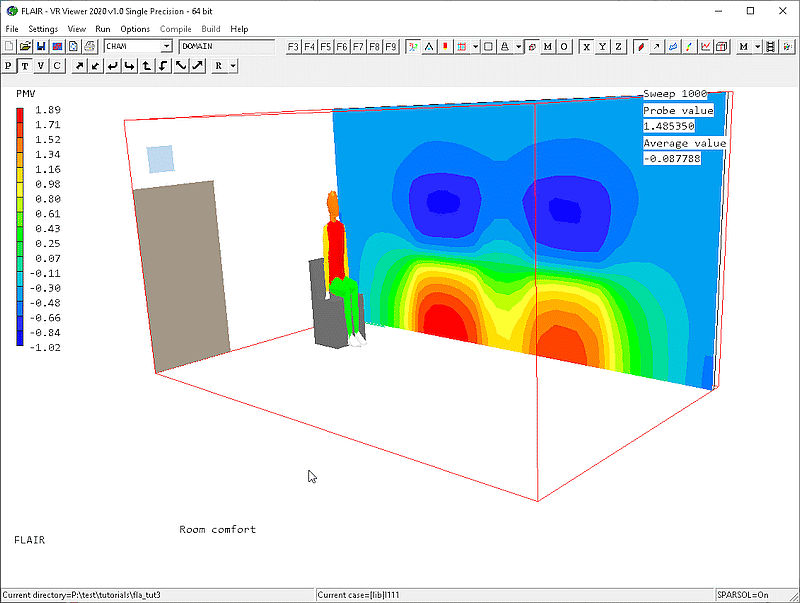
Task: Toggle the X plane slice button
Action: (x=586, y=46)
